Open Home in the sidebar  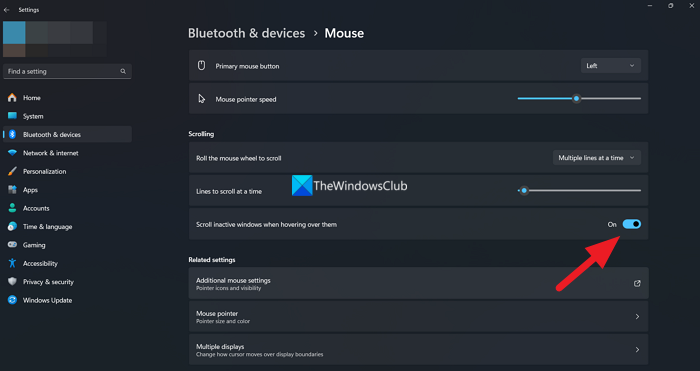click(x=67, y=98)
